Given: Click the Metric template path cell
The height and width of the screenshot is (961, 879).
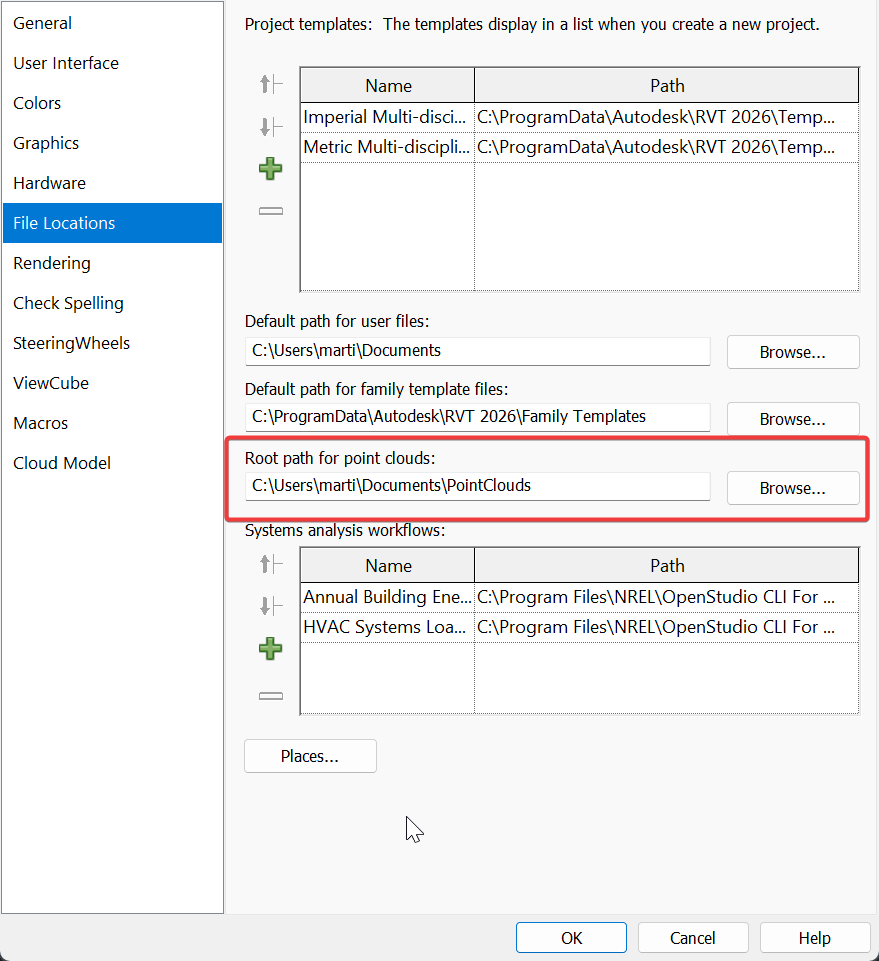Looking at the screenshot, I should pos(667,147).
